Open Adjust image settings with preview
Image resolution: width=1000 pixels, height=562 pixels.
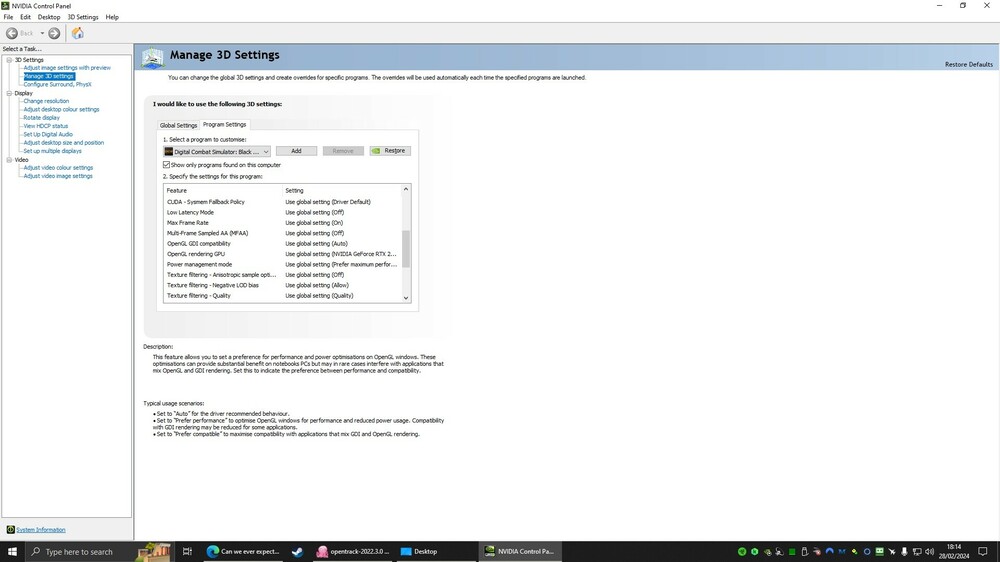[67, 68]
